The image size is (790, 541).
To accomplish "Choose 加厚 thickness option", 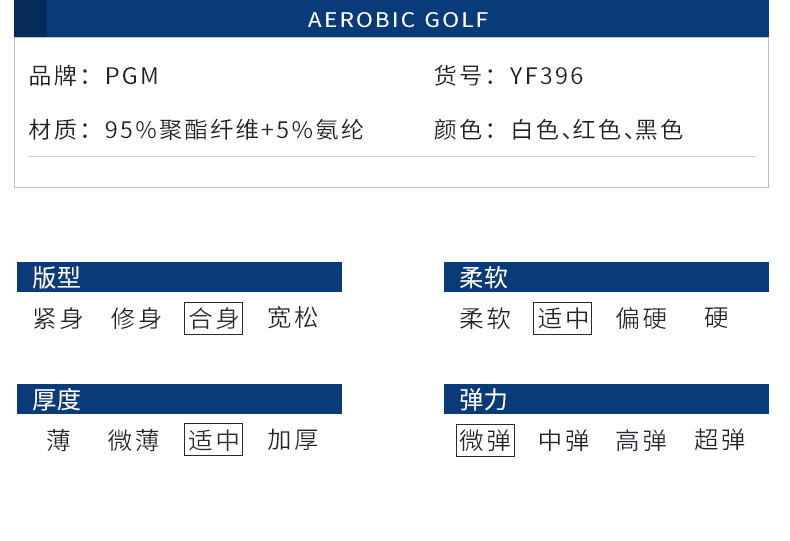I will point(293,440).
